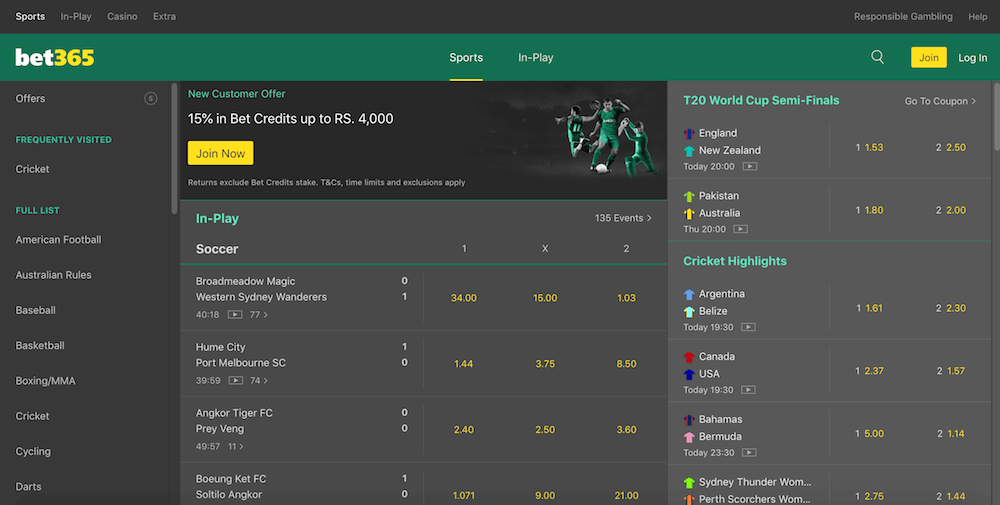Click Bahamas team shirt icon
This screenshot has width=1000, height=505.
(689, 420)
